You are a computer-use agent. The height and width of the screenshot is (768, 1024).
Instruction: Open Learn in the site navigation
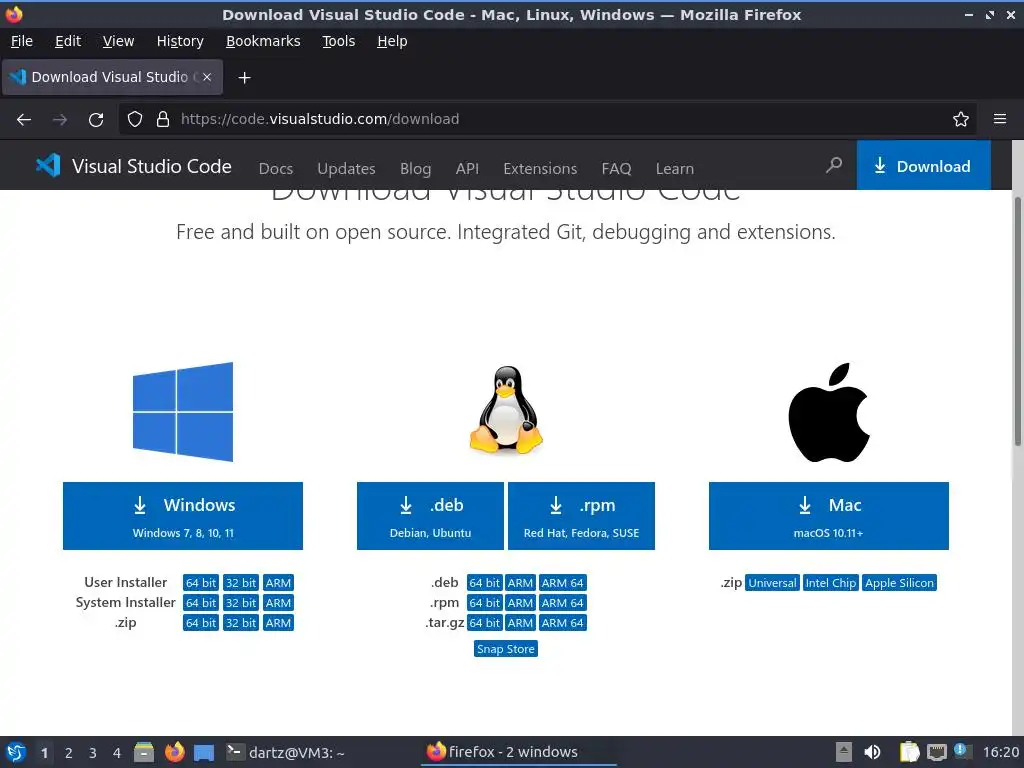[675, 168]
